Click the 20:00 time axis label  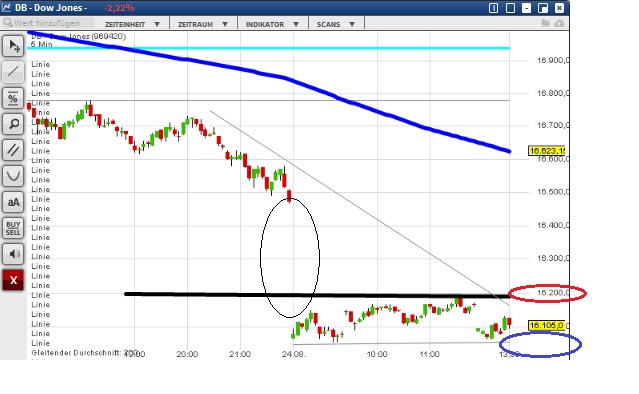[187, 354]
